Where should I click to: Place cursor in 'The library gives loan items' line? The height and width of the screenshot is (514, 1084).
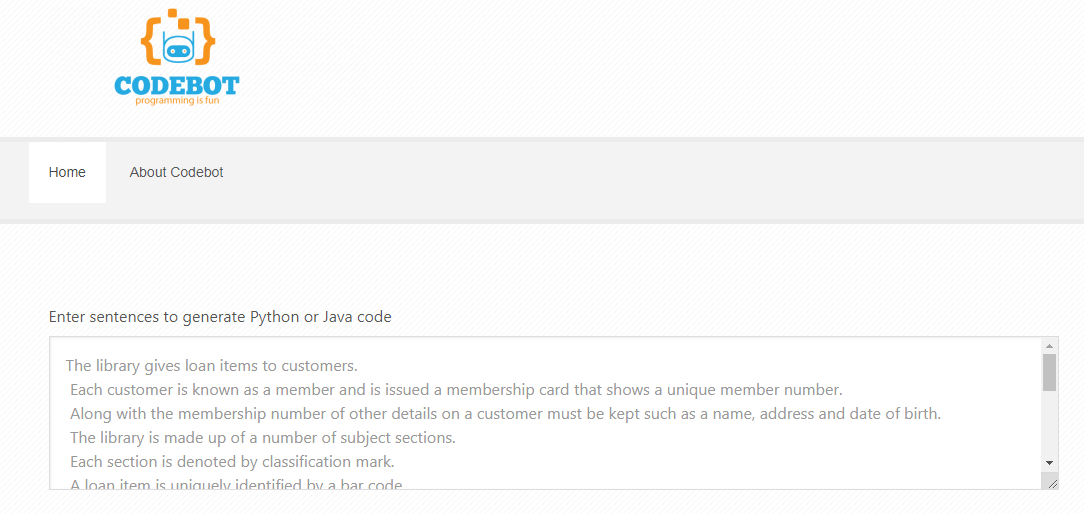(x=211, y=366)
